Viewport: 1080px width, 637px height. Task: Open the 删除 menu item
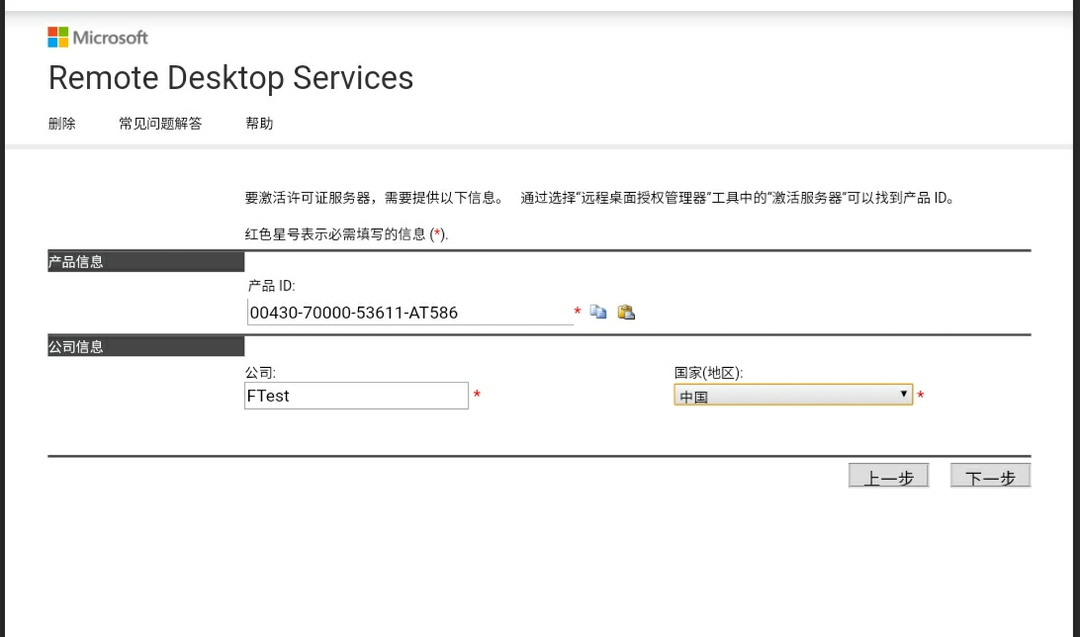pyautogui.click(x=62, y=123)
